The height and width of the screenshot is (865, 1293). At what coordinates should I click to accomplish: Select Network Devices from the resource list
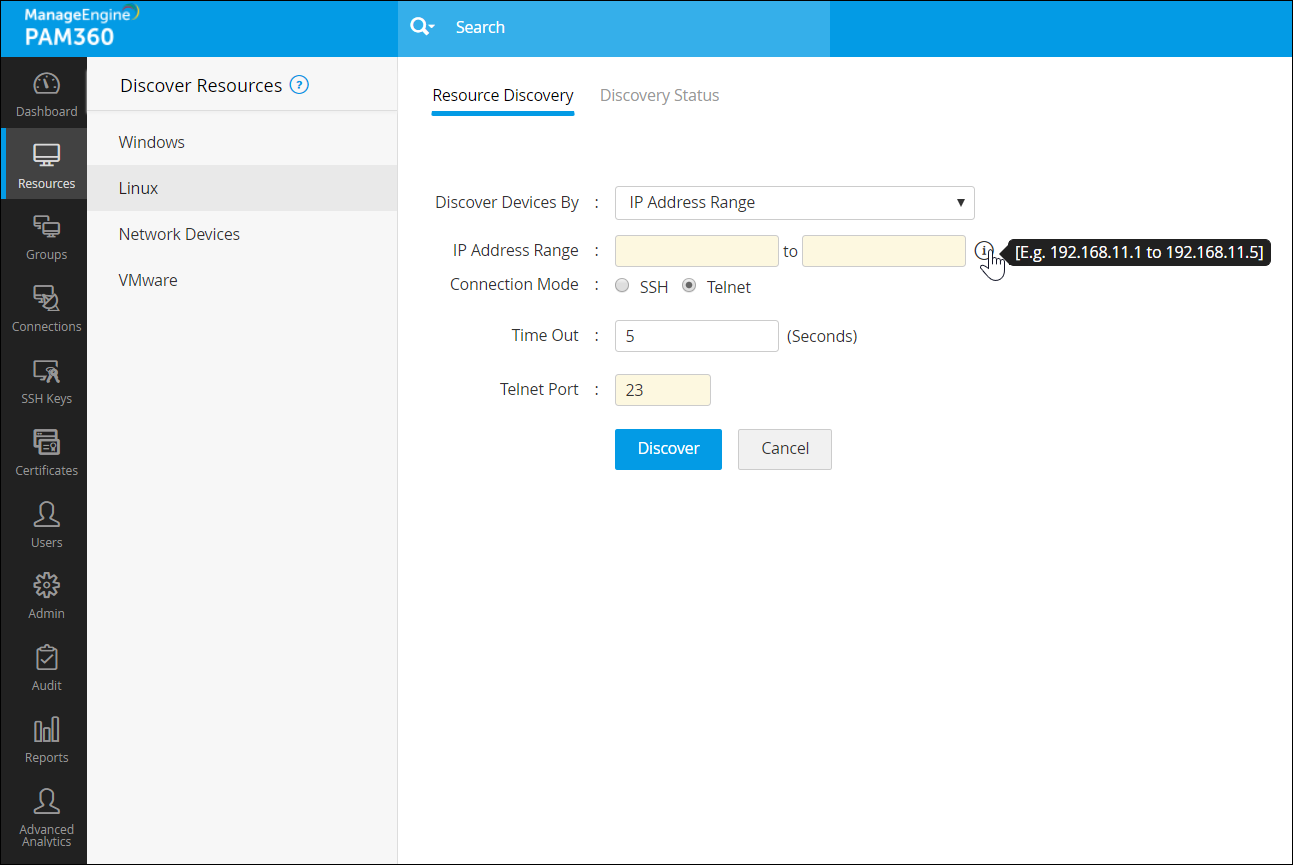[179, 233]
